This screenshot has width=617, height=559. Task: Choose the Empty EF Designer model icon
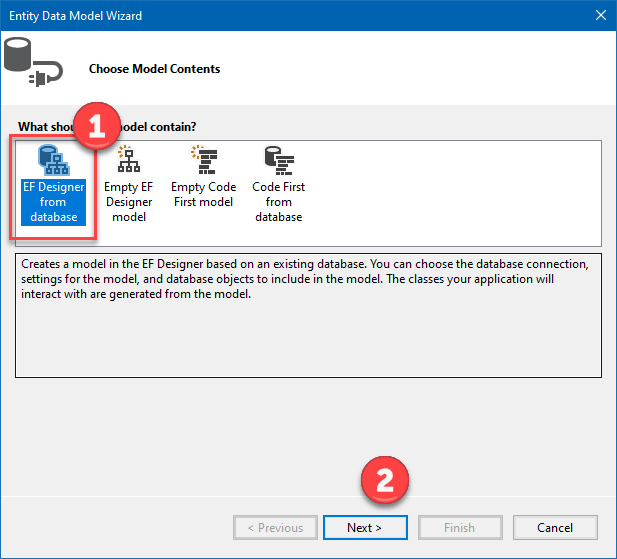[129, 159]
